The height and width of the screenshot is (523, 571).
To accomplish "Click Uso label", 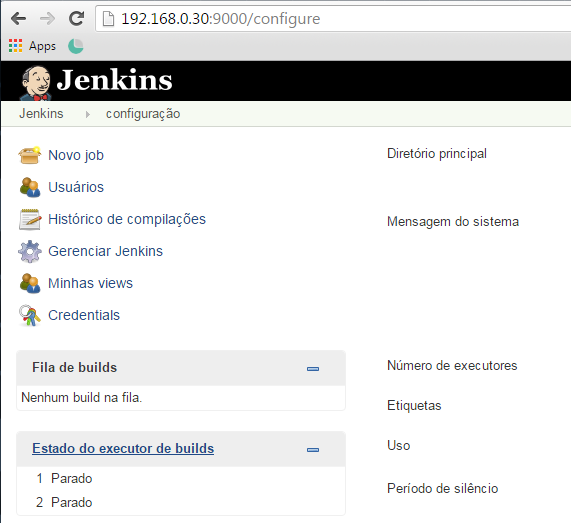I will point(399,445).
